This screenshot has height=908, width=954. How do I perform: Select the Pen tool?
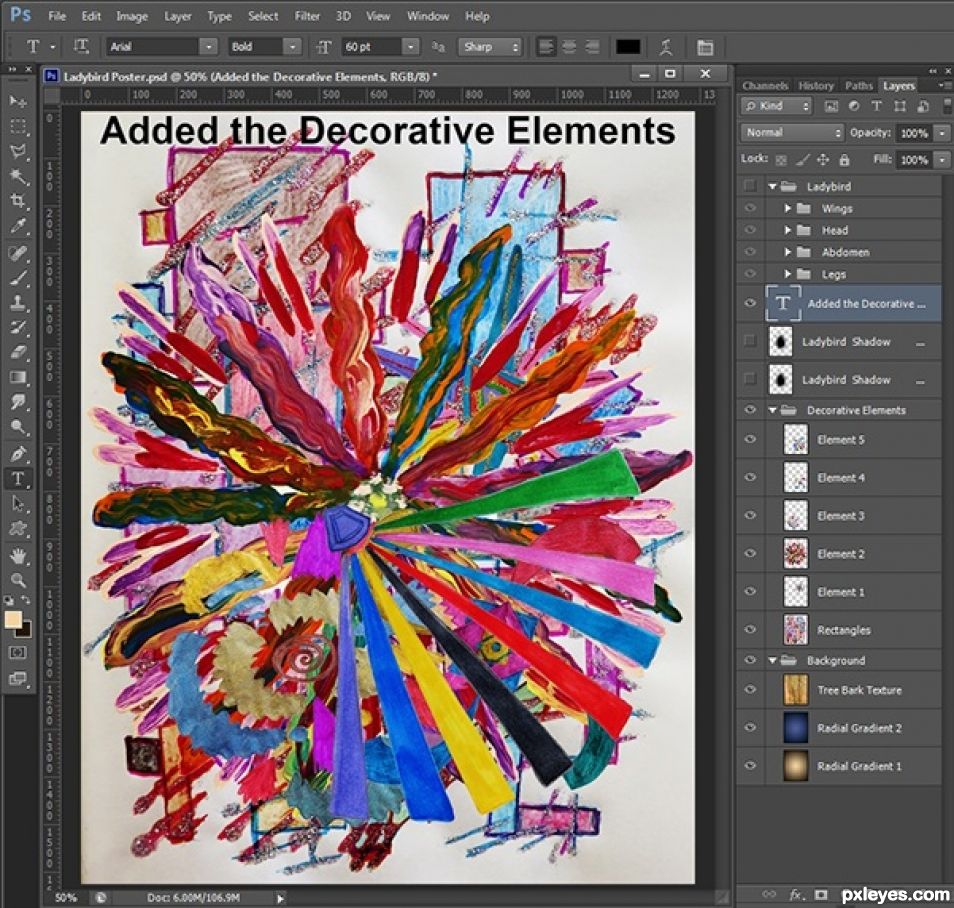(18, 455)
